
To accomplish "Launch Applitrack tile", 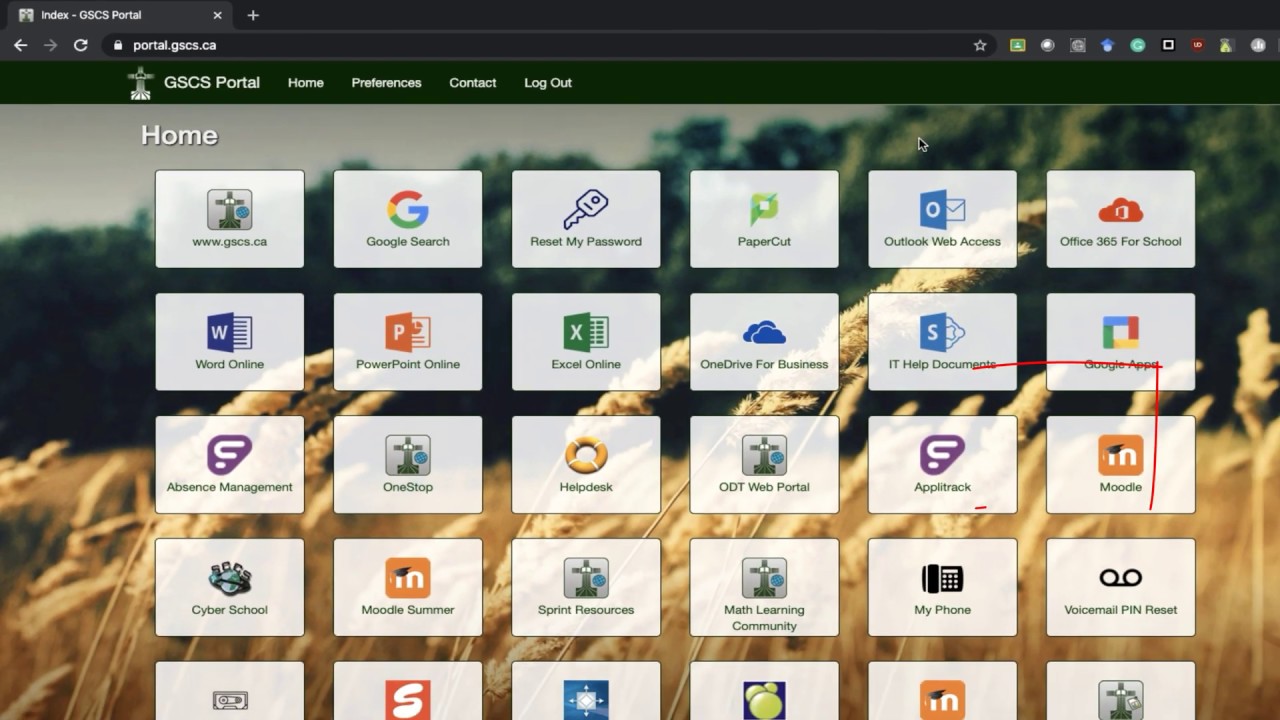I will point(942,465).
